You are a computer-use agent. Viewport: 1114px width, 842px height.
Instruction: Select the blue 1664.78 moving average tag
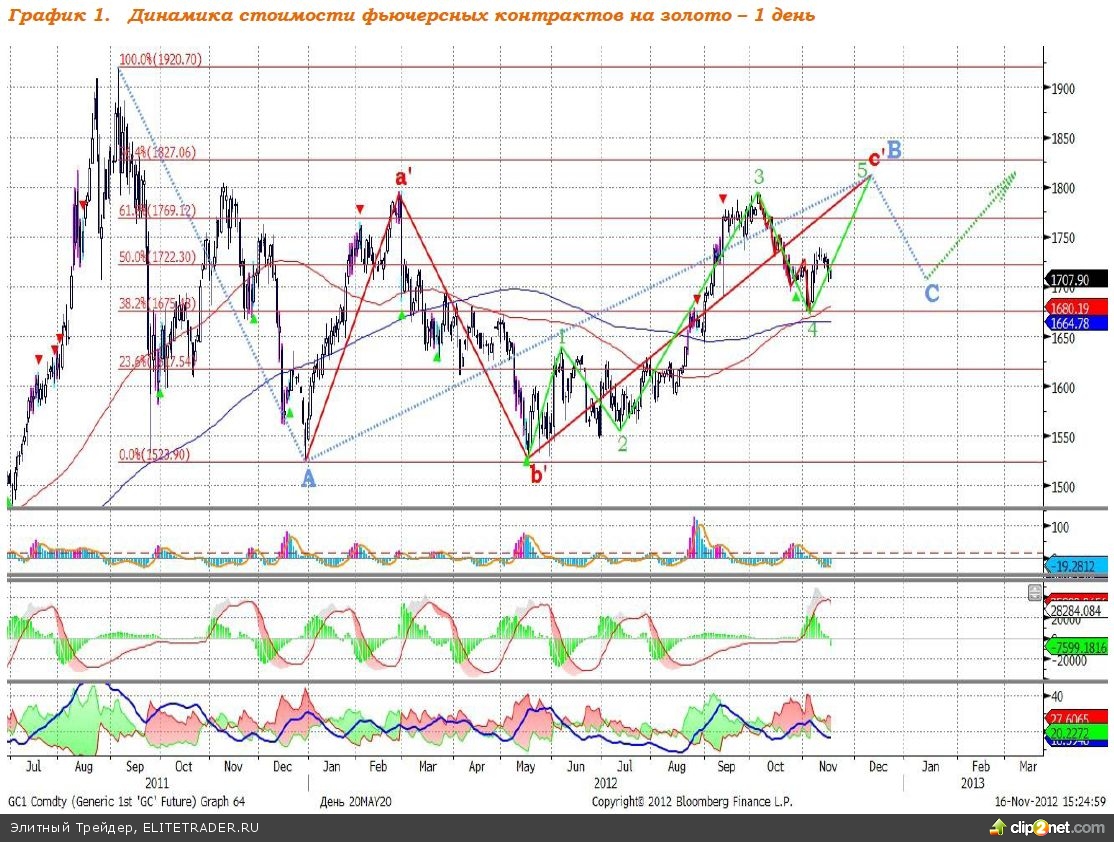click(x=1077, y=323)
